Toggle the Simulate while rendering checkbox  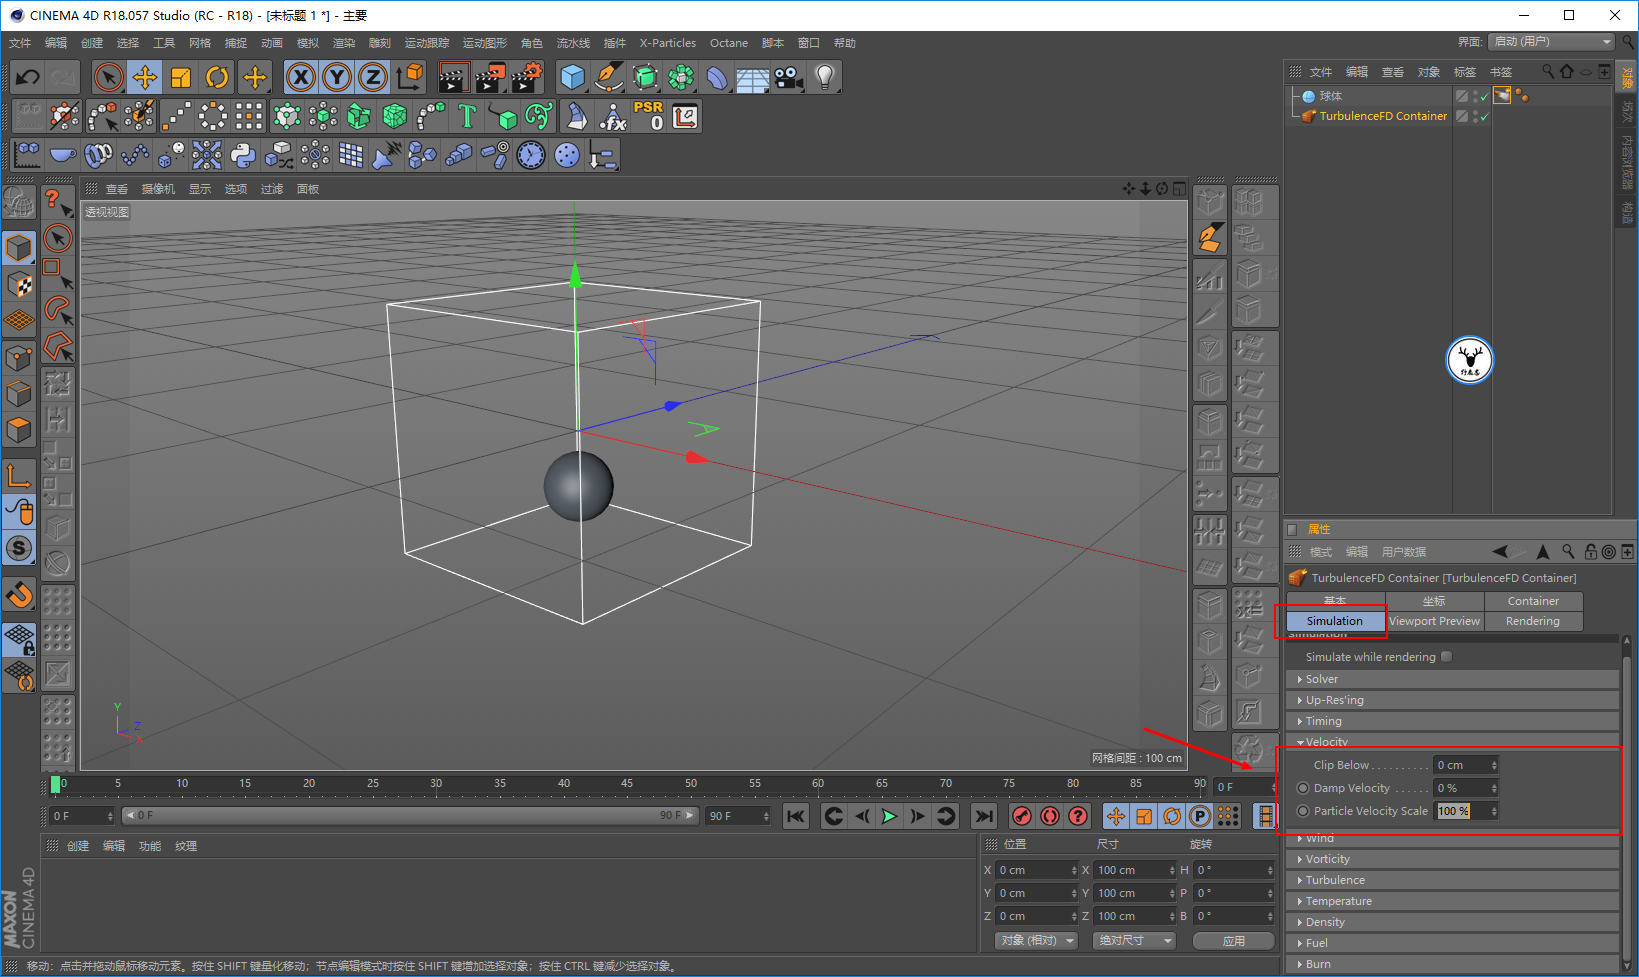click(x=1446, y=657)
